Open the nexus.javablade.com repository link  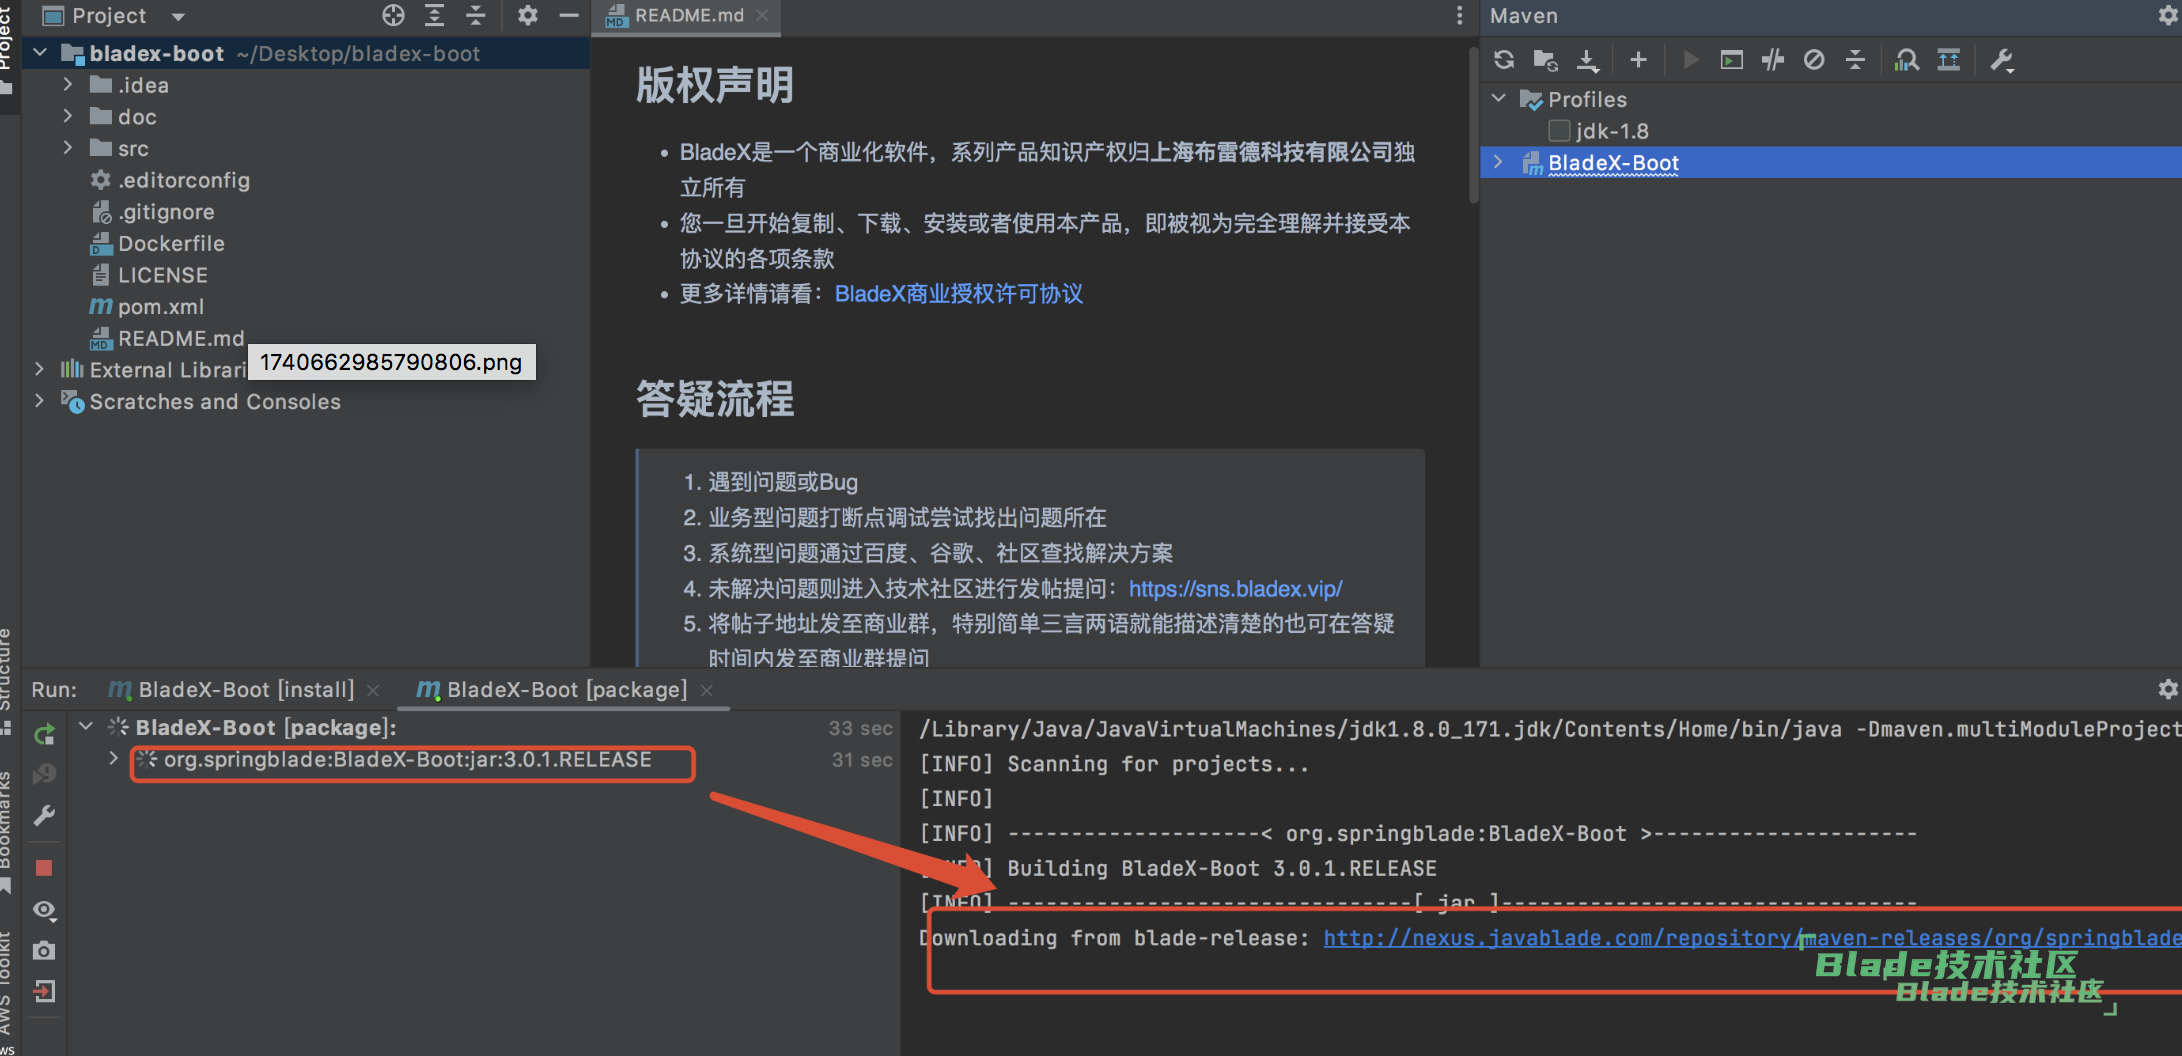(1752, 938)
